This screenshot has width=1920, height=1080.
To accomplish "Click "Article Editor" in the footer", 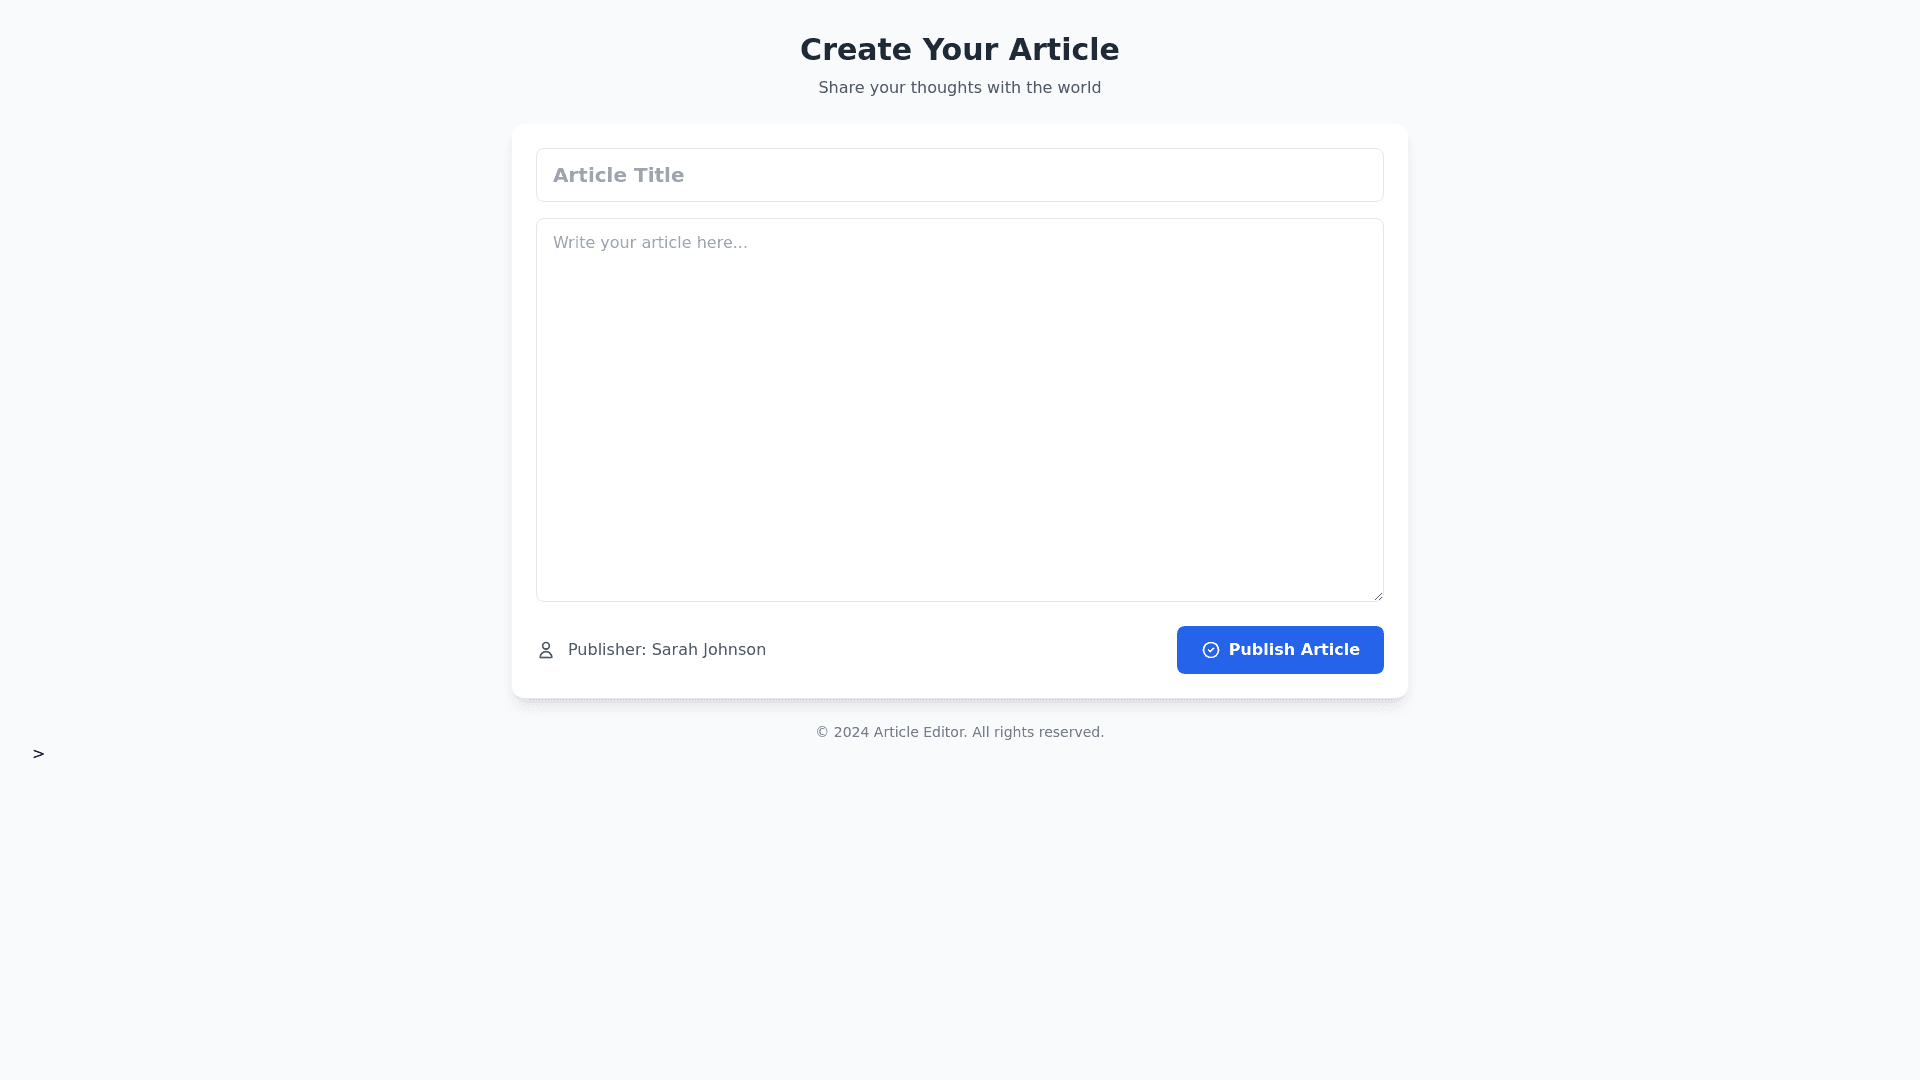I will [919, 732].
